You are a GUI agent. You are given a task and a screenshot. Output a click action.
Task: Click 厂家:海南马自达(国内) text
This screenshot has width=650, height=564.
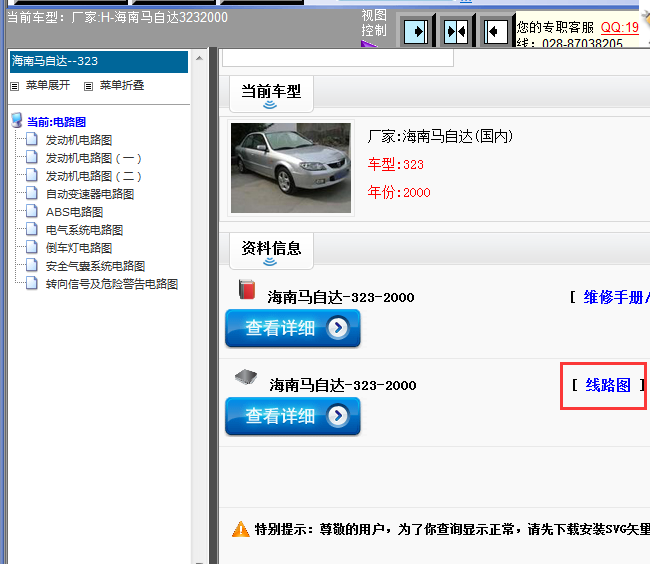pyautogui.click(x=440, y=136)
